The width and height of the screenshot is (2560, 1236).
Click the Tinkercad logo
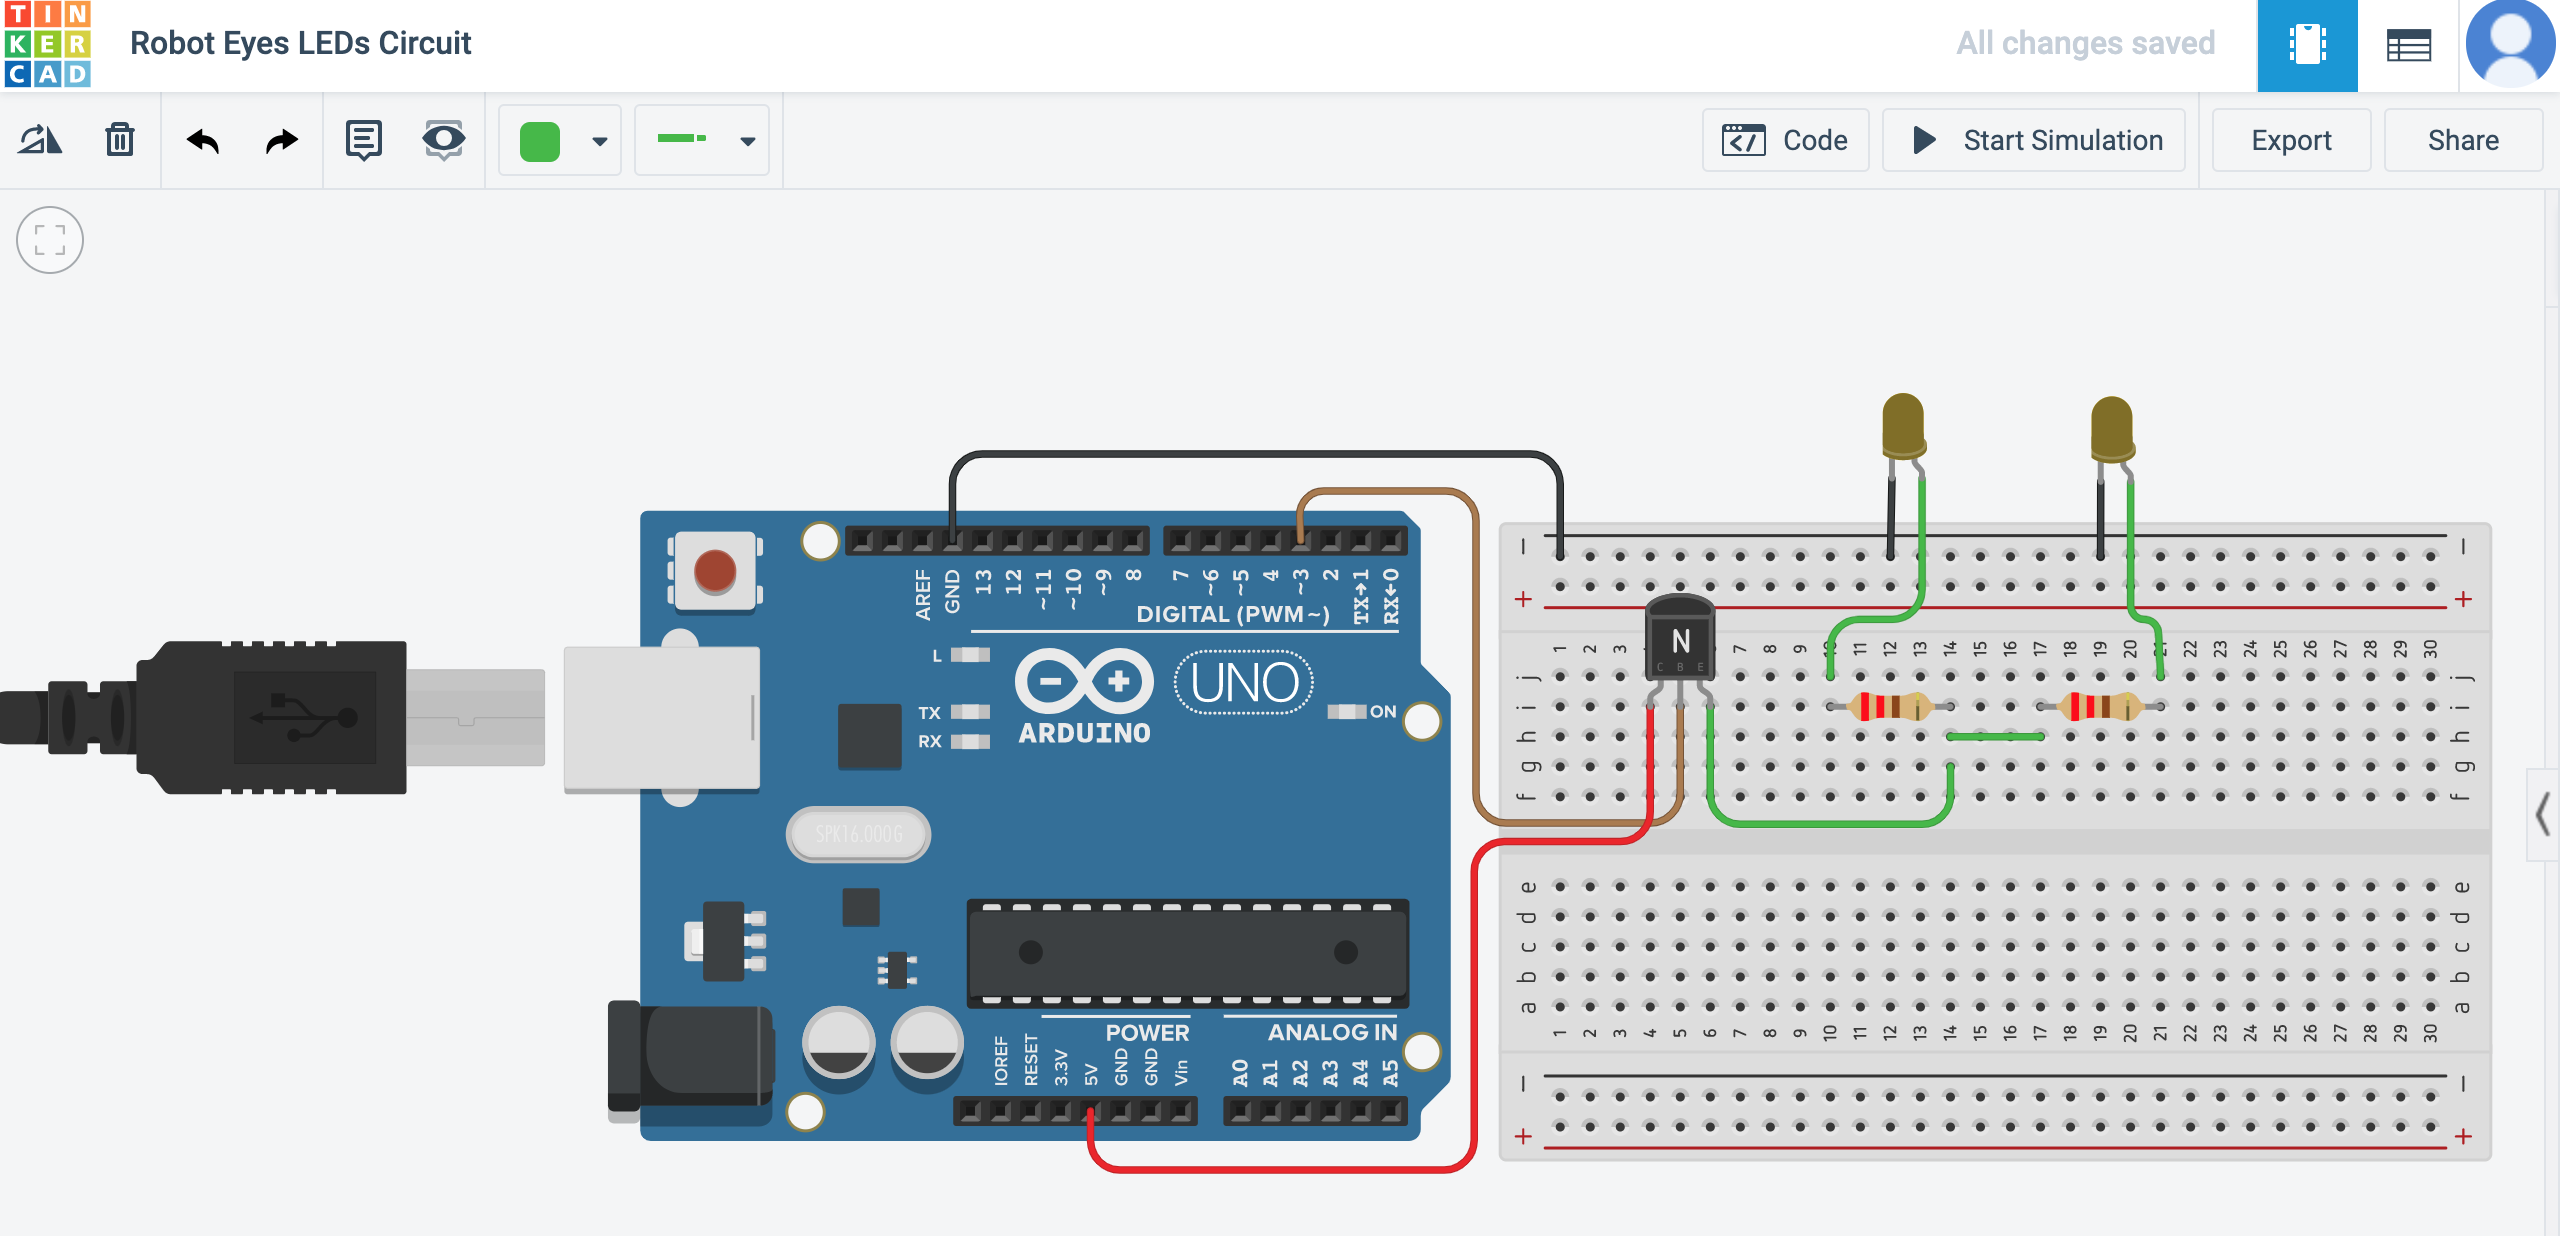click(x=49, y=44)
